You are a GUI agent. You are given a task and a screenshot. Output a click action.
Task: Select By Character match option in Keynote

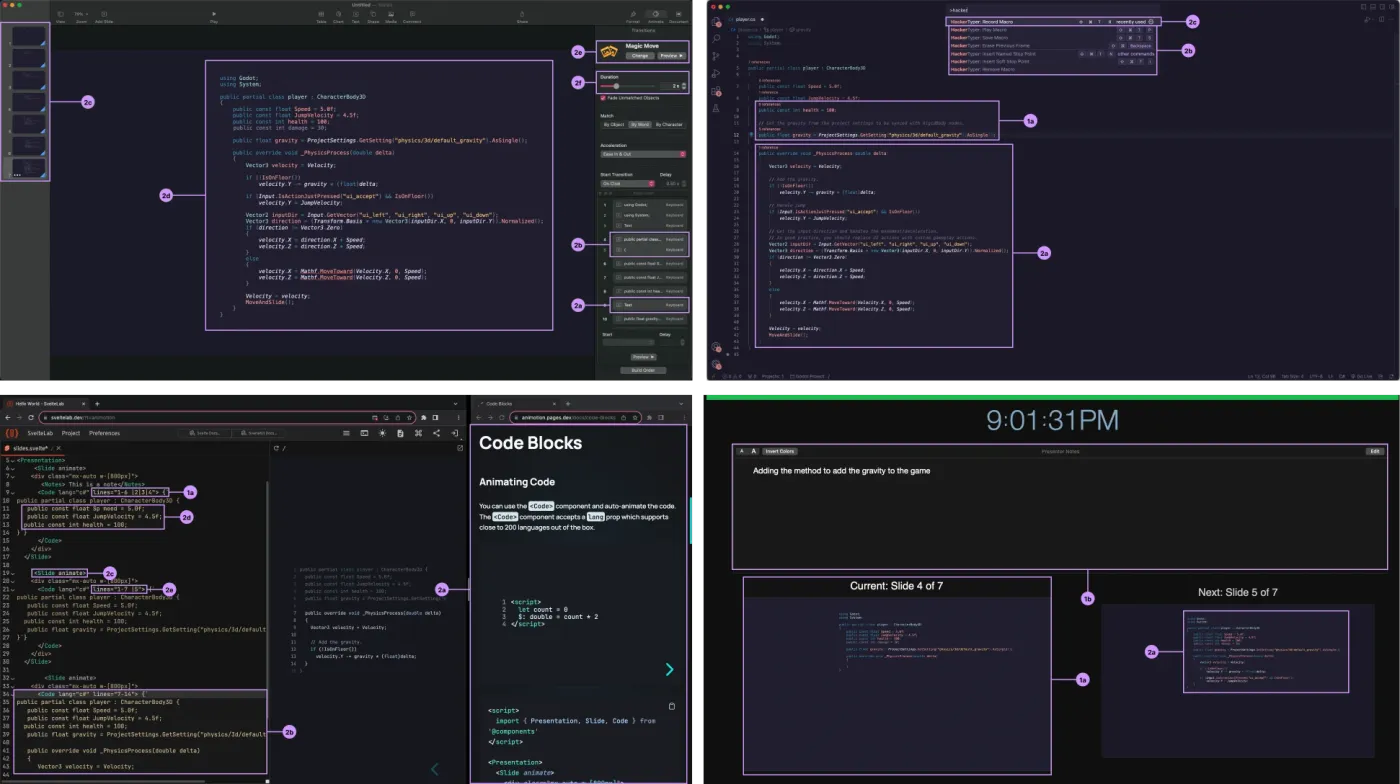point(669,125)
